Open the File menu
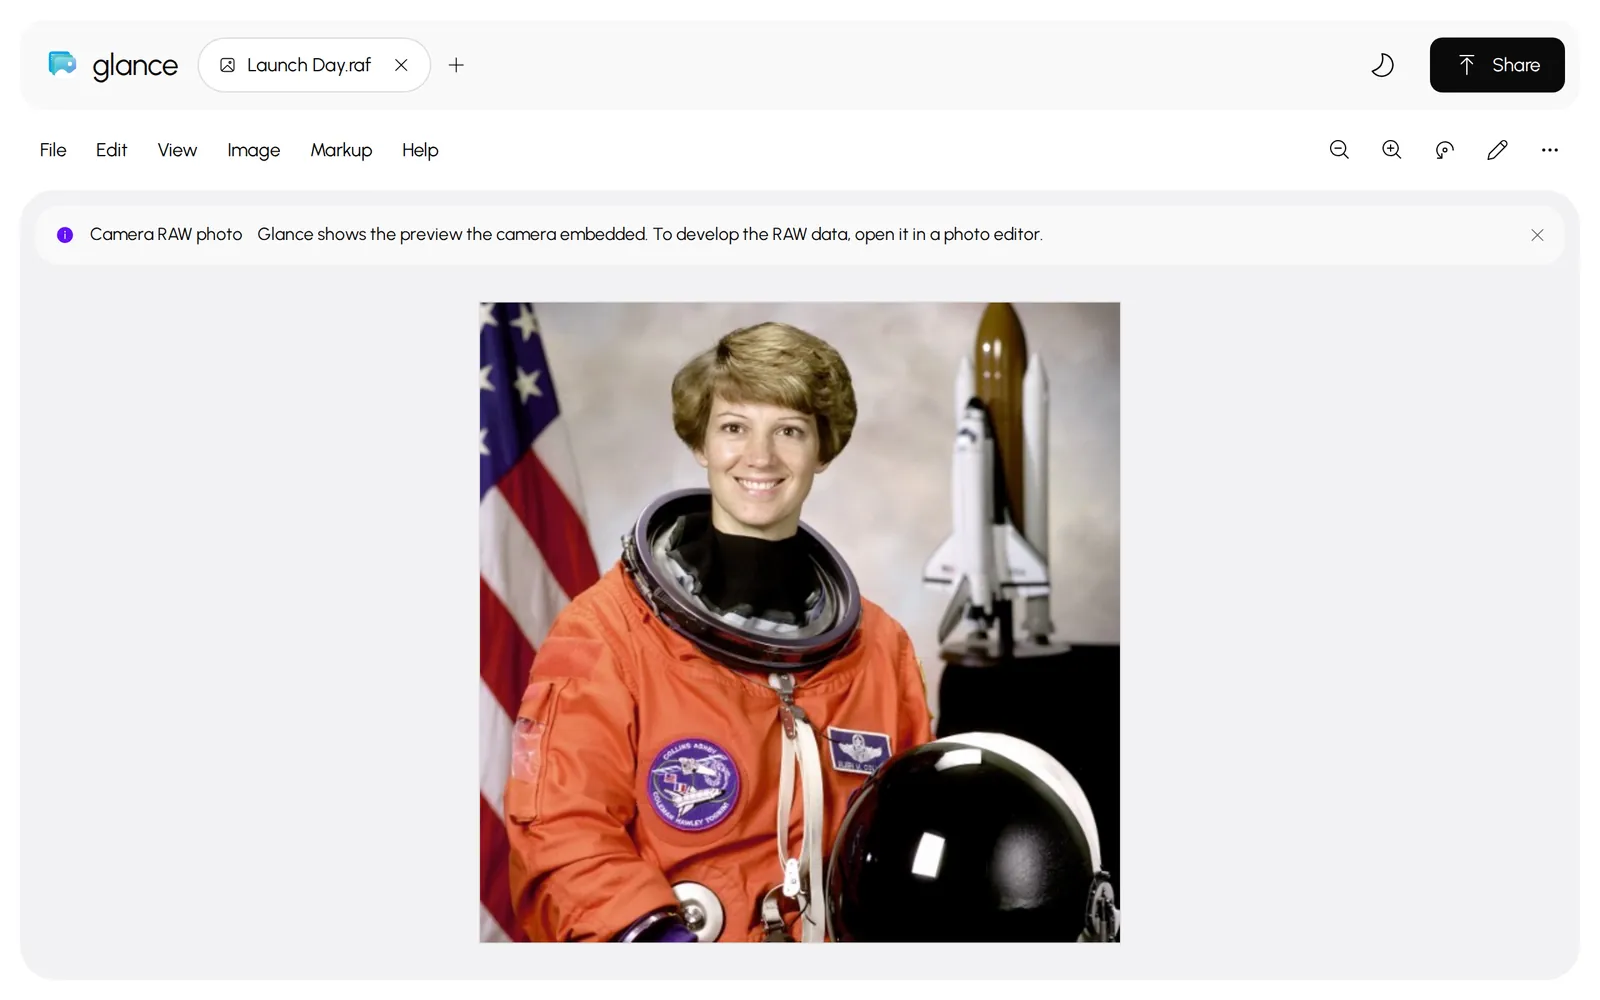Image resolution: width=1600 pixels, height=1000 pixels. [53, 150]
